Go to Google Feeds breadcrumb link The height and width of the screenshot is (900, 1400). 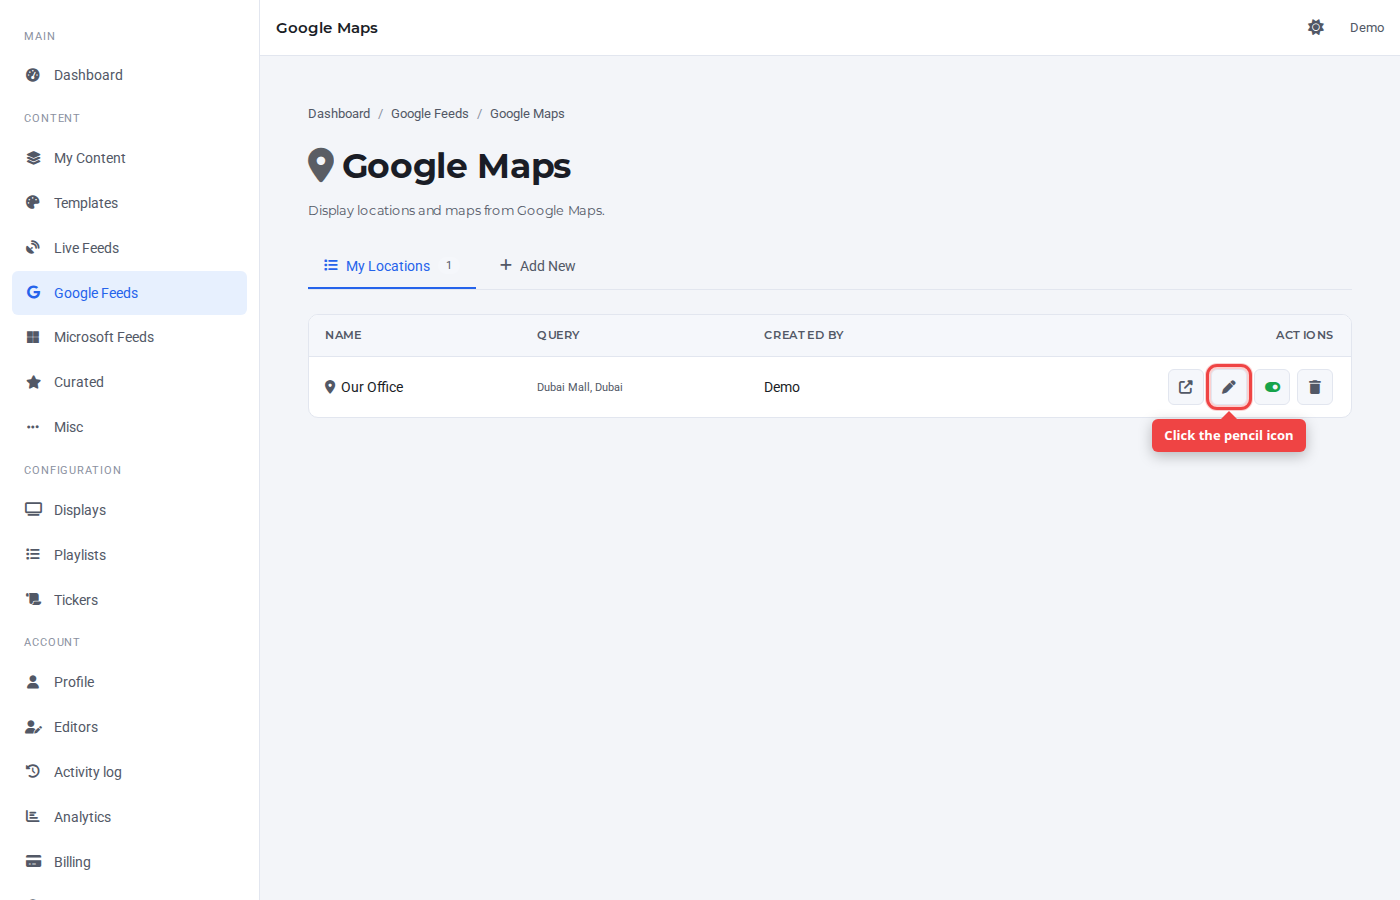pos(430,114)
